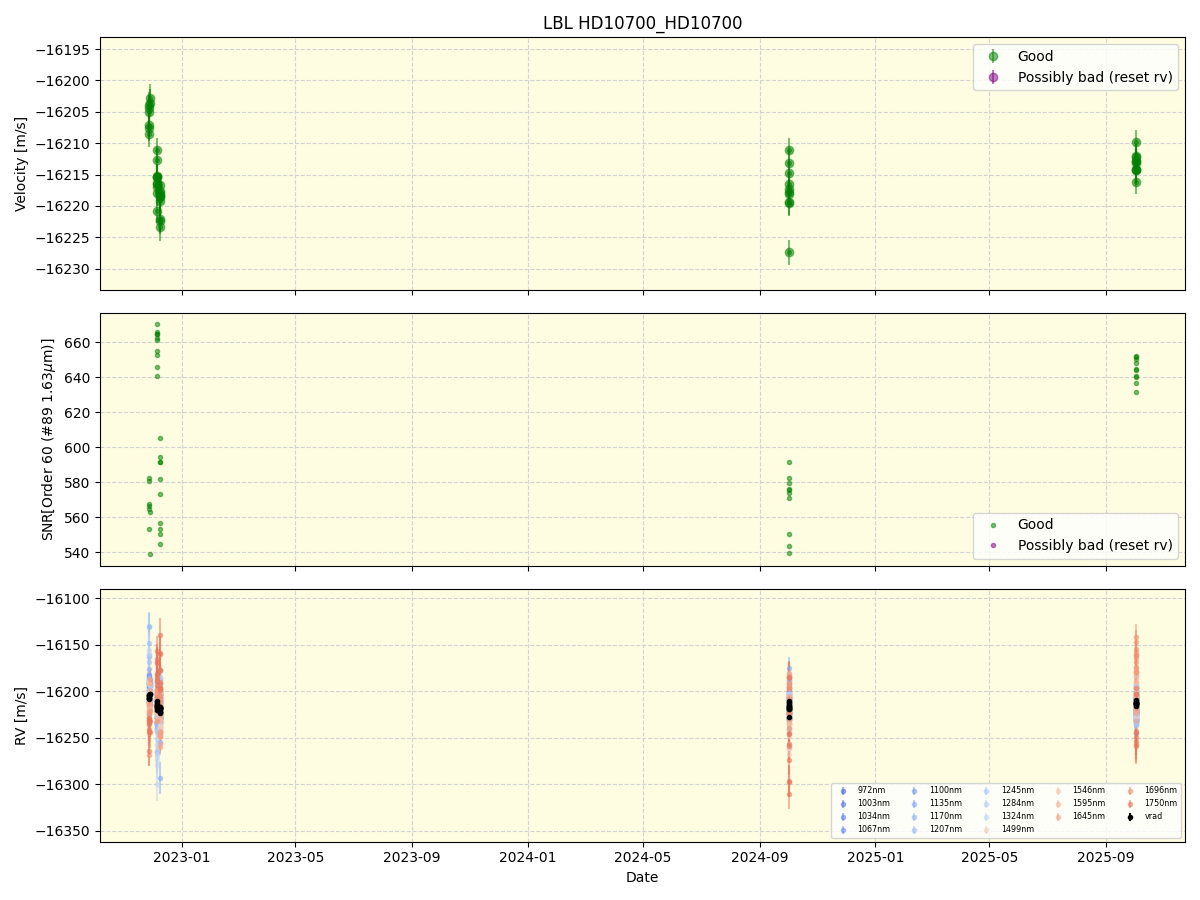This screenshot has width=1200, height=900.
Task: Click the 1499nm legend label
Action: [x=1018, y=829]
